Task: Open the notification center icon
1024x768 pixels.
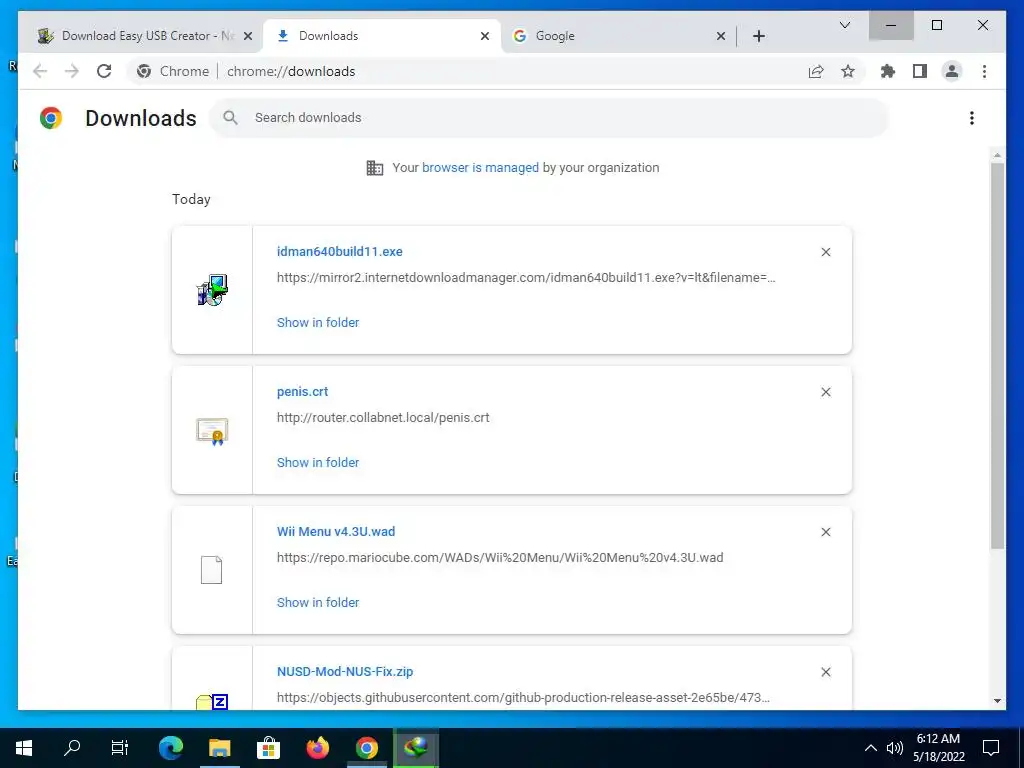Action: point(991,748)
